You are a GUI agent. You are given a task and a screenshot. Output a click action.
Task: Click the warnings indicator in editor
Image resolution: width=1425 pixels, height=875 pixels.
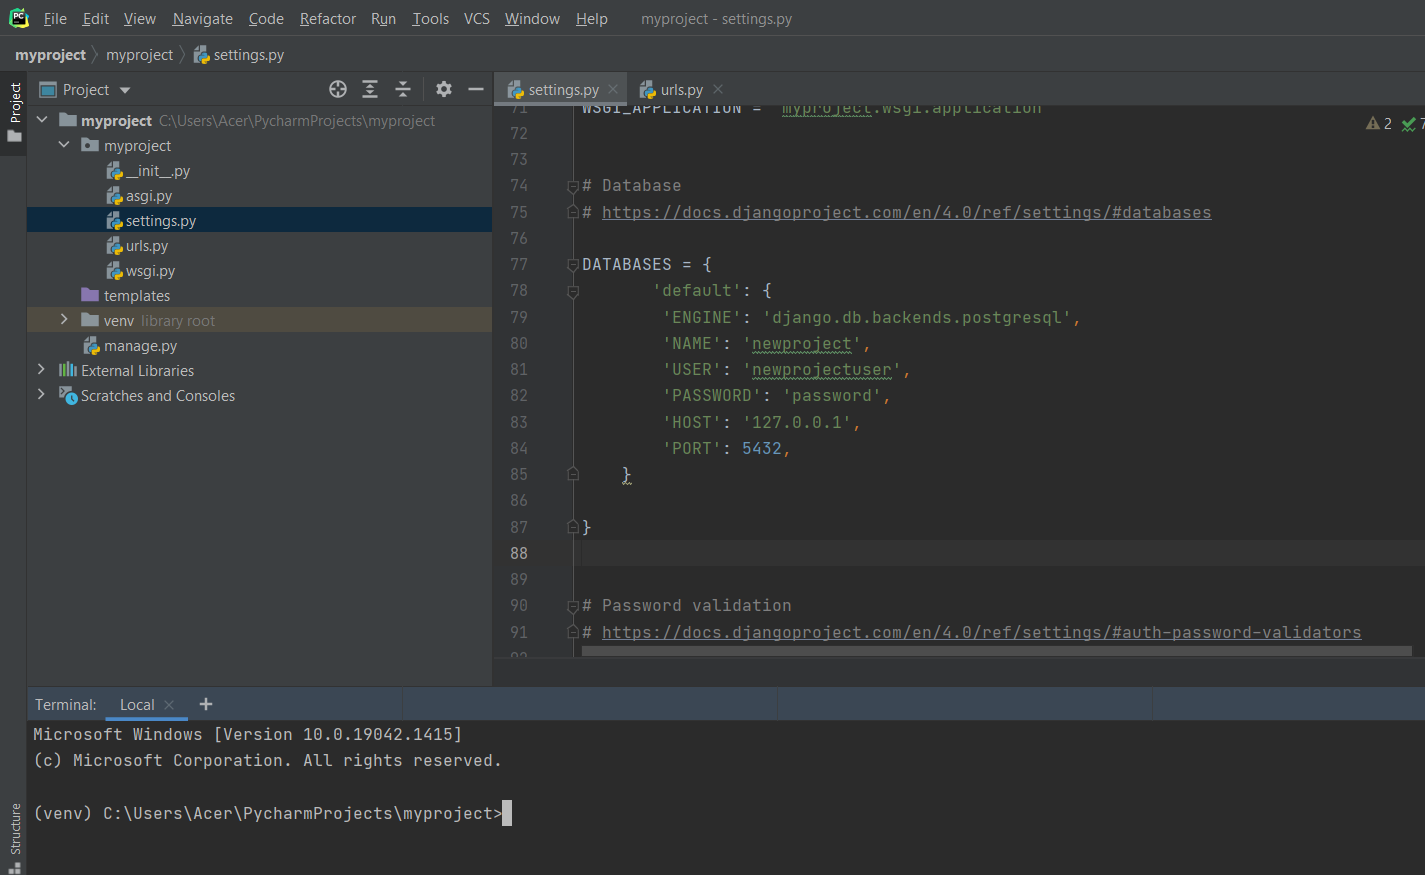(1379, 123)
